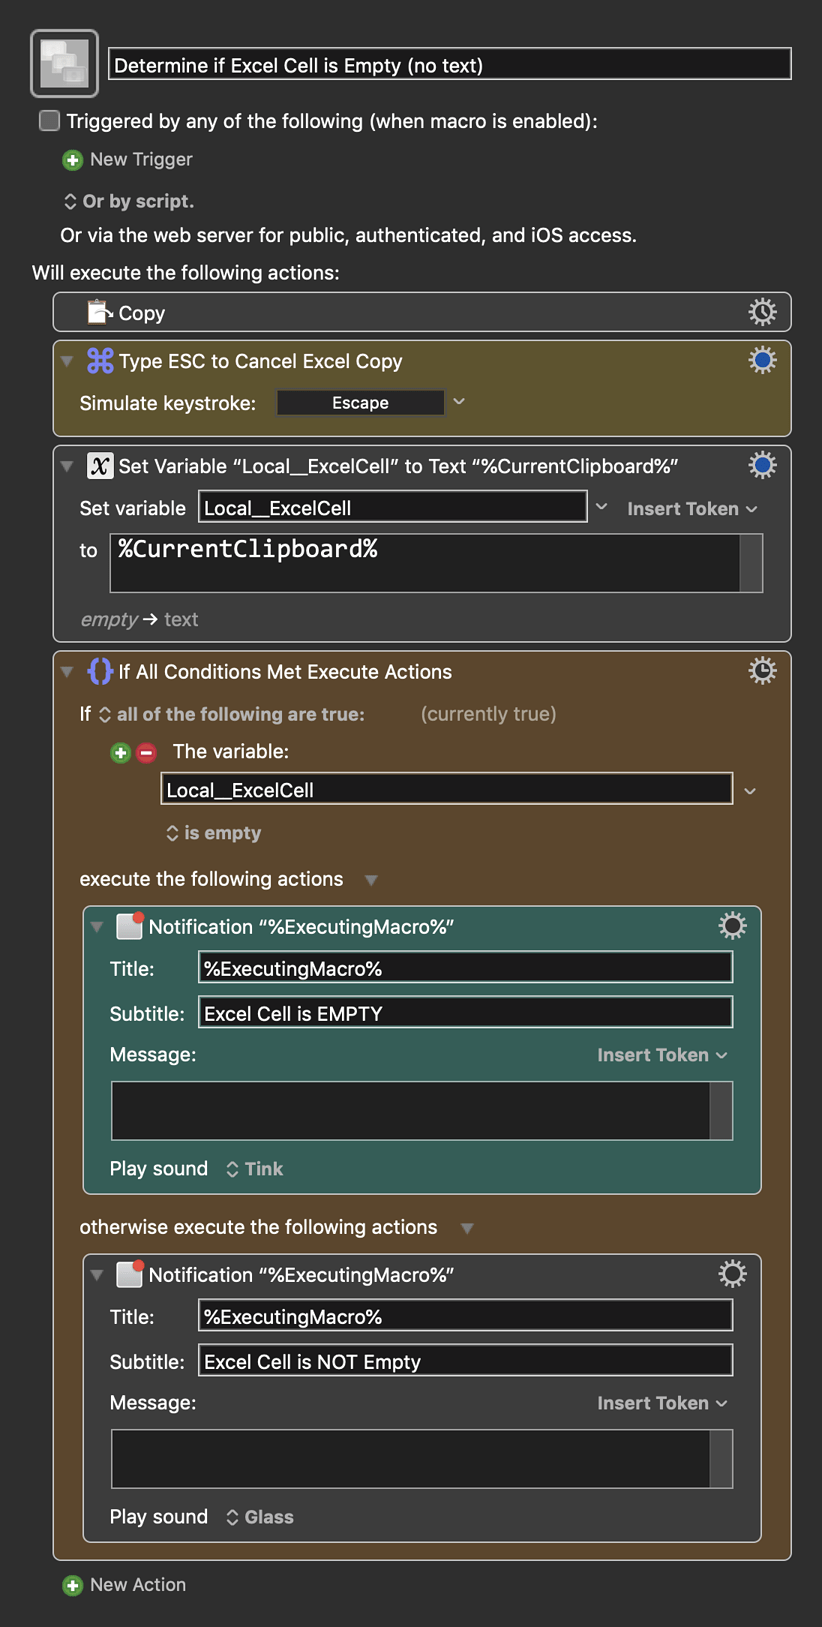The width and height of the screenshot is (822, 1627).
Task: Edit Title field of EMPTY notification
Action: (x=465, y=968)
